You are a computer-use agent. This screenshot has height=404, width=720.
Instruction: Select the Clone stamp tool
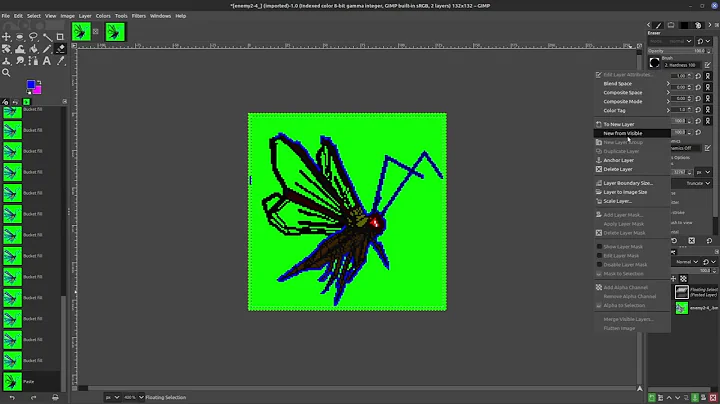[x=6, y=61]
